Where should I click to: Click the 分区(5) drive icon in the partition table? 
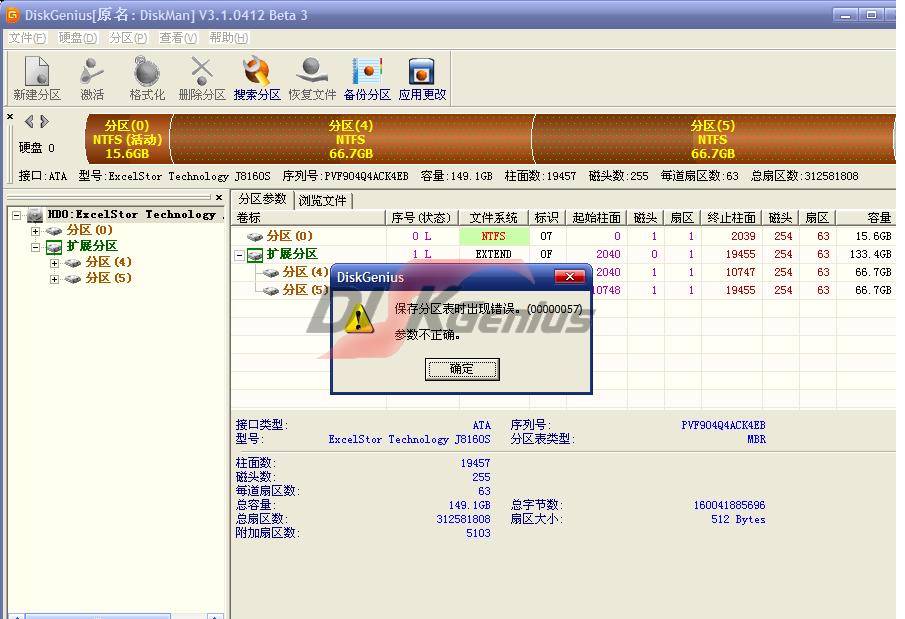tap(271, 290)
